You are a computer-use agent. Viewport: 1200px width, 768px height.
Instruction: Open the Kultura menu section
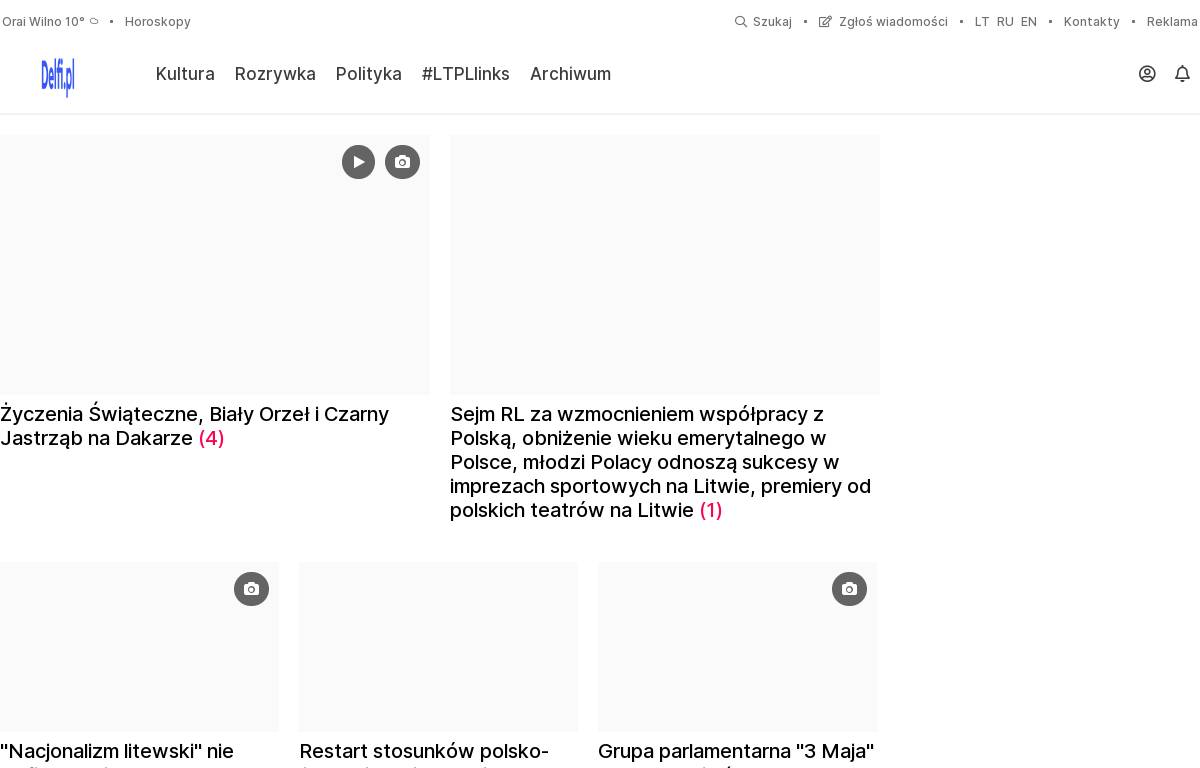click(185, 74)
